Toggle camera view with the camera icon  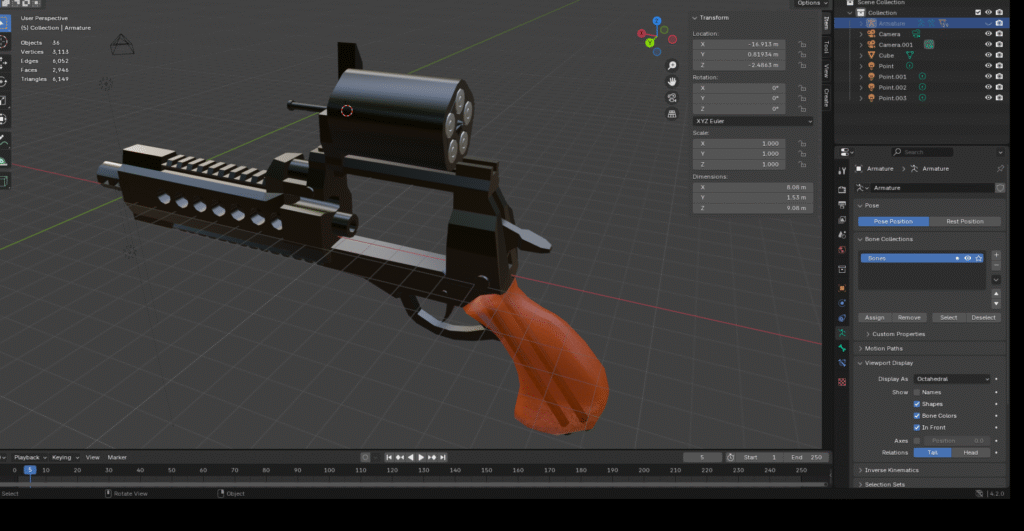point(674,98)
